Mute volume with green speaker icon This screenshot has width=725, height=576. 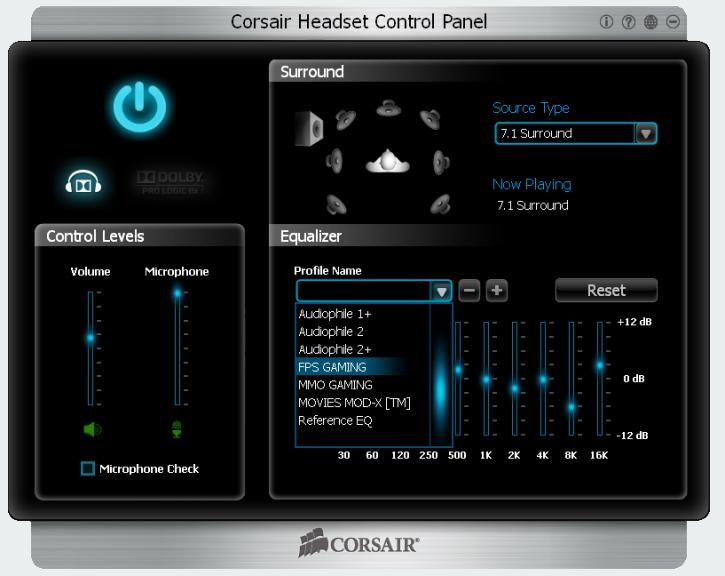point(92,429)
